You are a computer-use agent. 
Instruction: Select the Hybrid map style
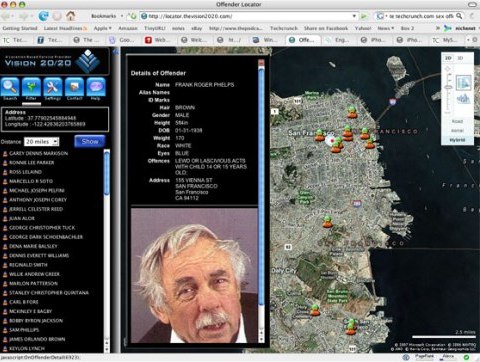click(x=457, y=140)
